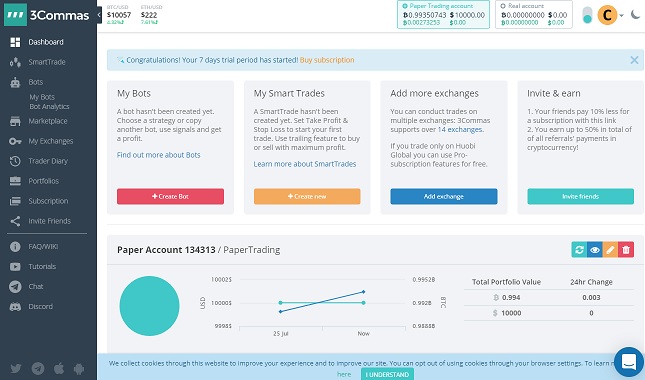
Task: Open the user avatar dropdown
Action: [610, 15]
